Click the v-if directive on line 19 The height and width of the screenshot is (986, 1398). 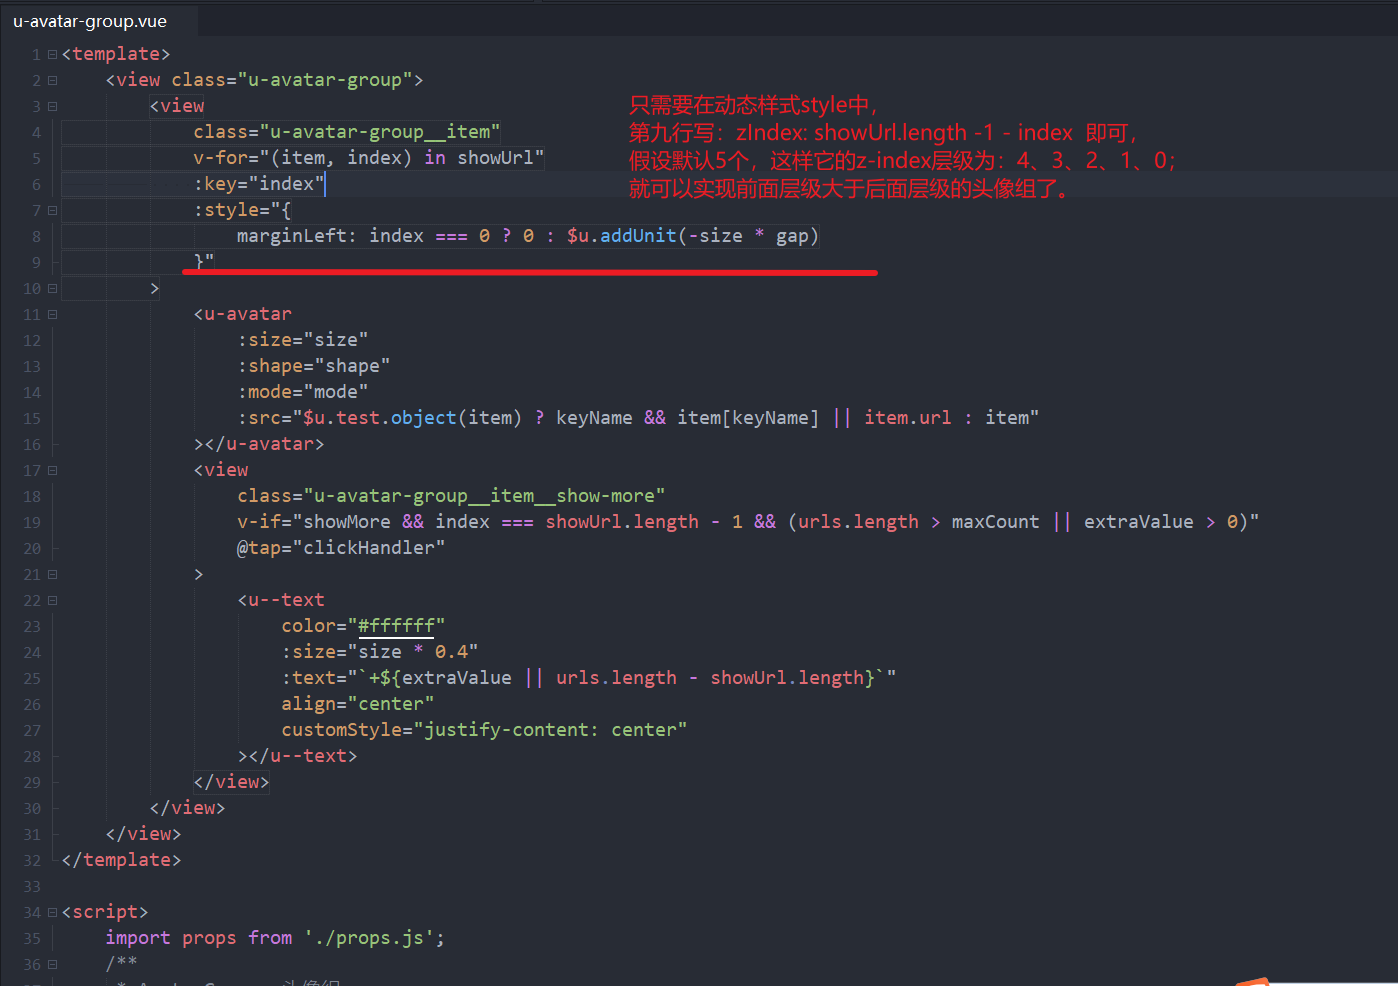748,522
